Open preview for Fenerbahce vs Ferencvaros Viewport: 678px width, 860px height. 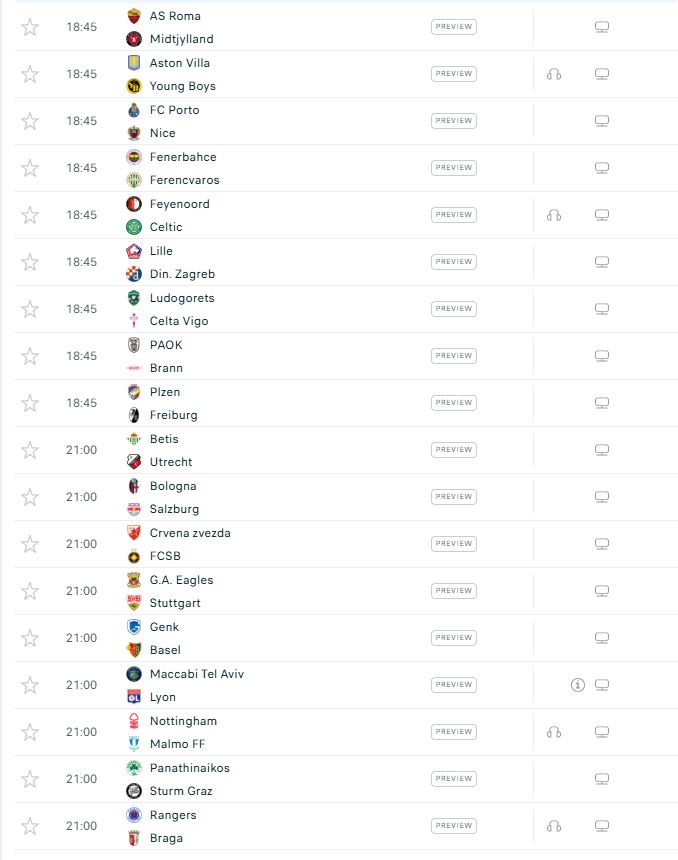click(x=454, y=168)
